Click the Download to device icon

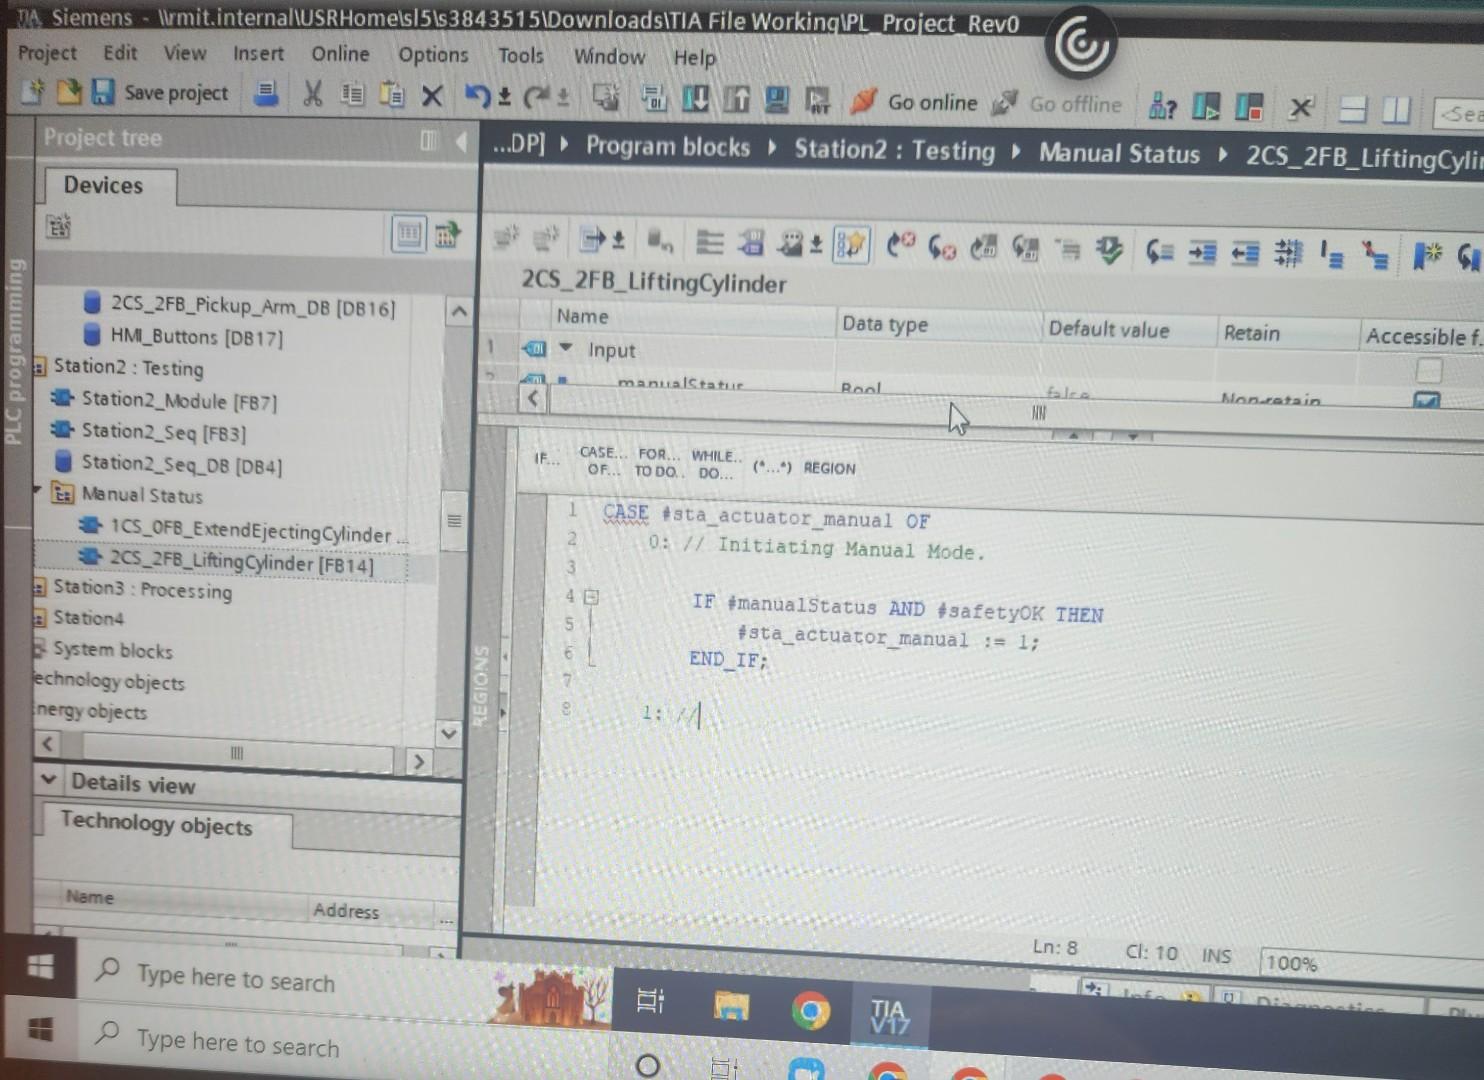click(696, 99)
